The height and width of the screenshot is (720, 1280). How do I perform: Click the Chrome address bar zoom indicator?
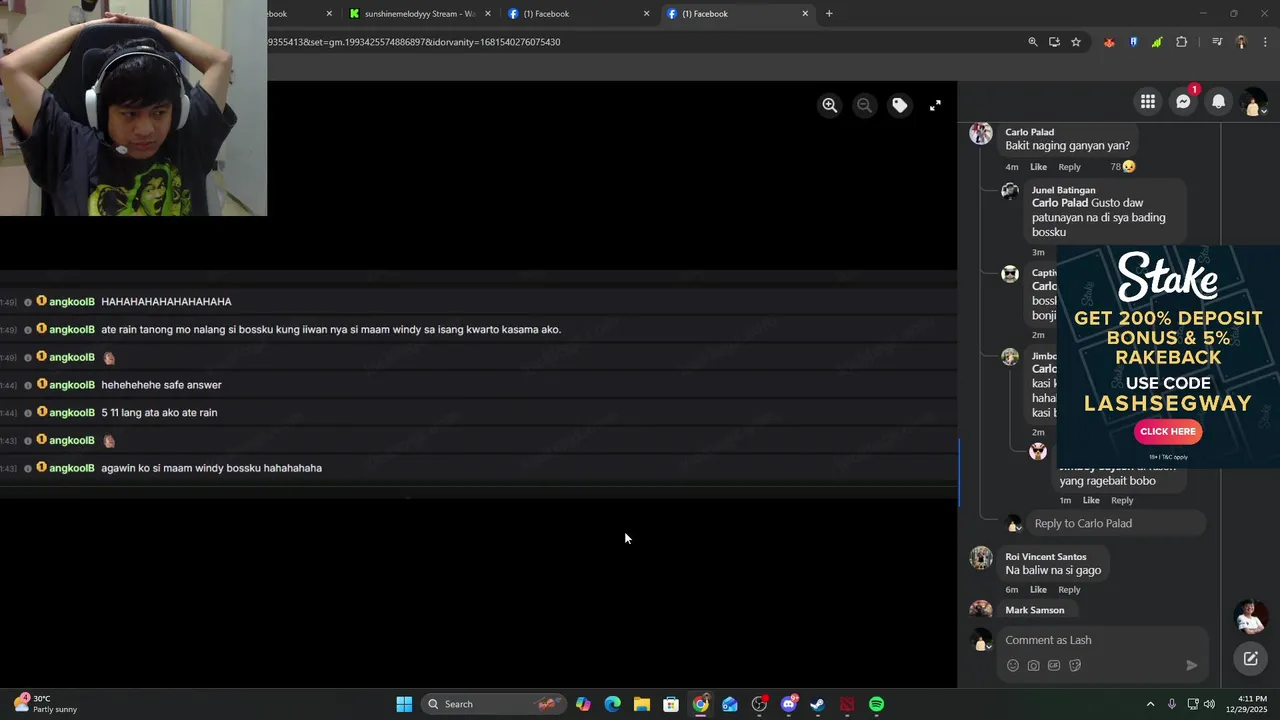click(x=1033, y=42)
